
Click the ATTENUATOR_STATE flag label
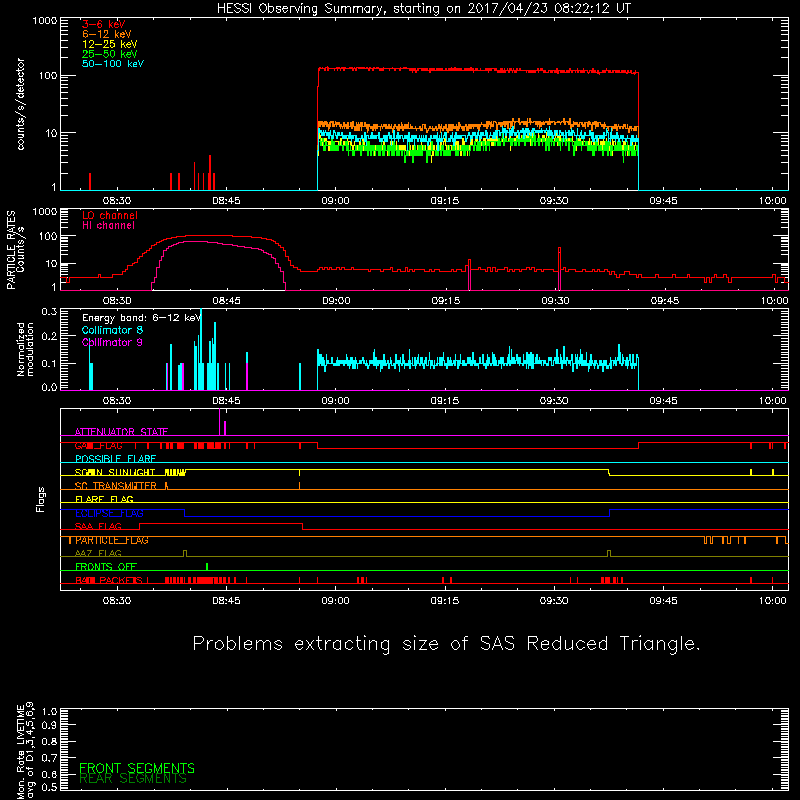pos(121,432)
